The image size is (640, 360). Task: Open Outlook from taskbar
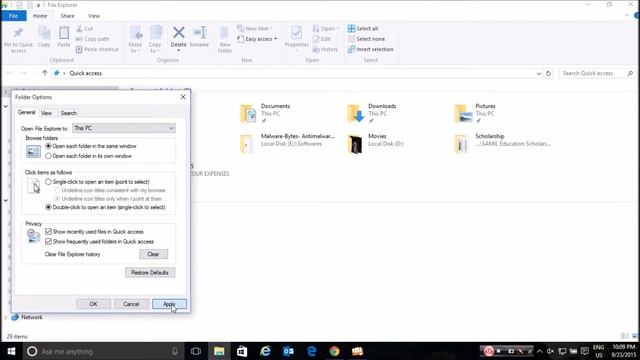288,351
